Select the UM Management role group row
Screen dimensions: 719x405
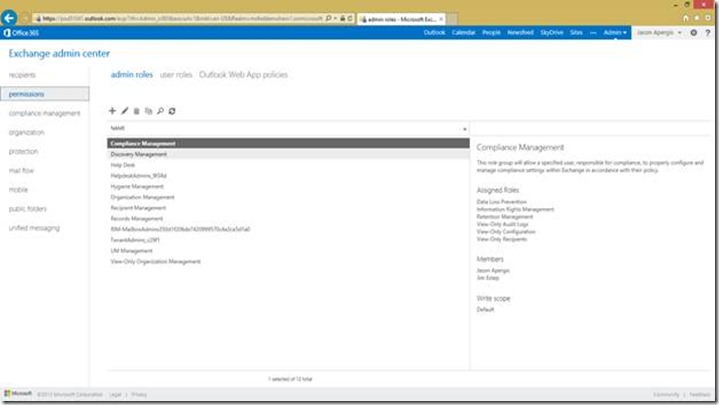[288, 250]
